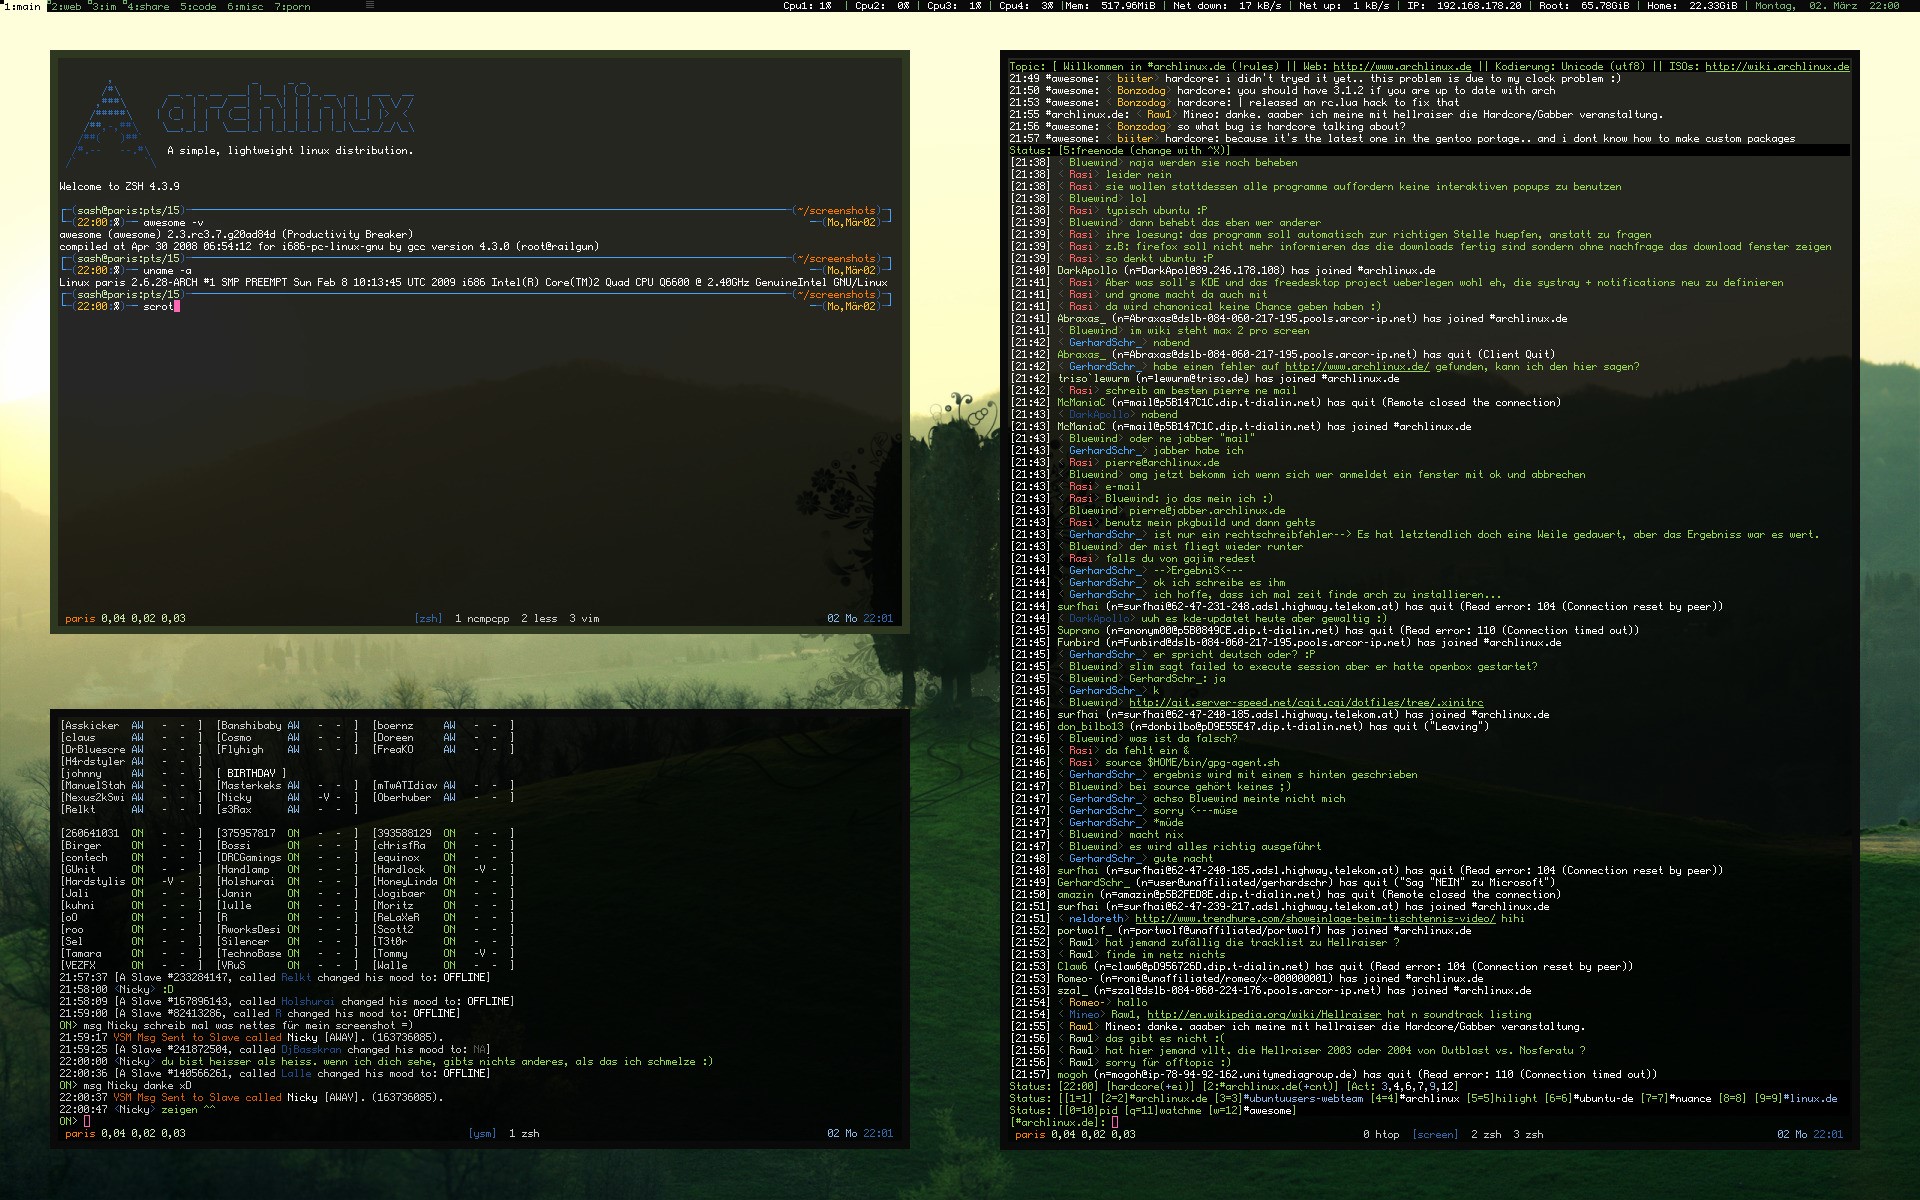Select the 6:misc tag
Image resolution: width=1920 pixels, height=1200 pixels.
tap(245, 6)
